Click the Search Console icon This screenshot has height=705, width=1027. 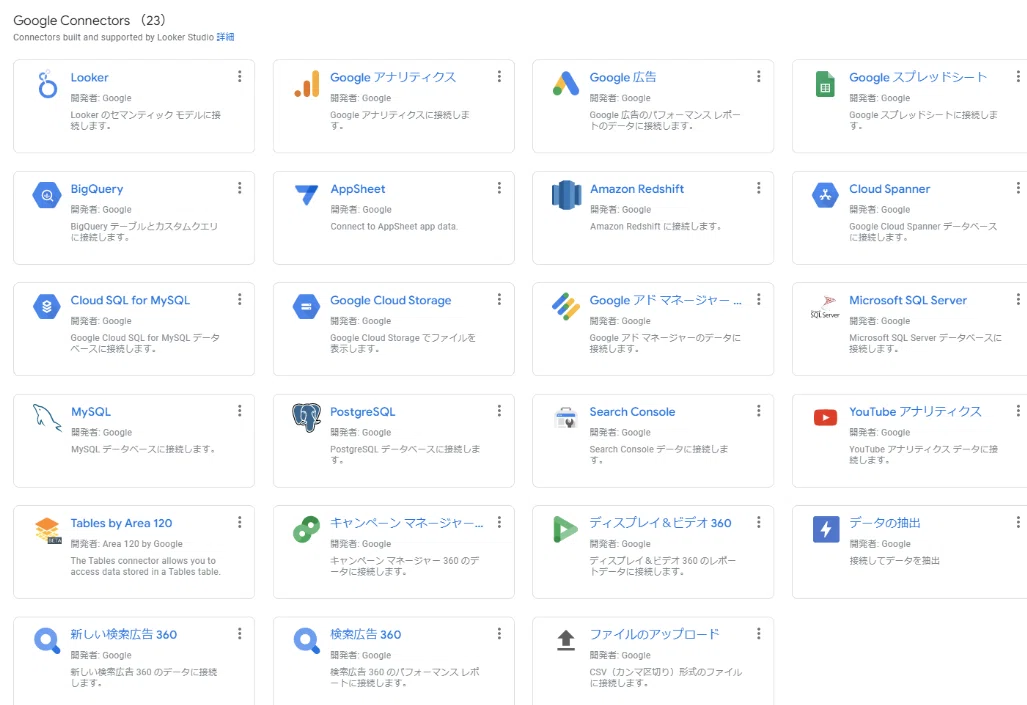tap(566, 417)
